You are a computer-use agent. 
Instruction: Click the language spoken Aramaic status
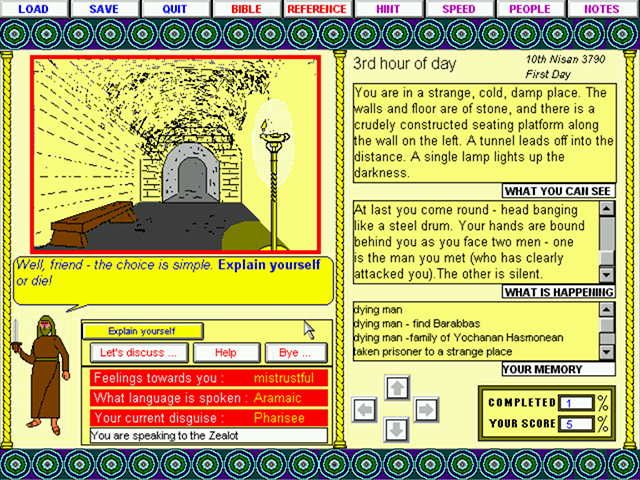pos(209,398)
